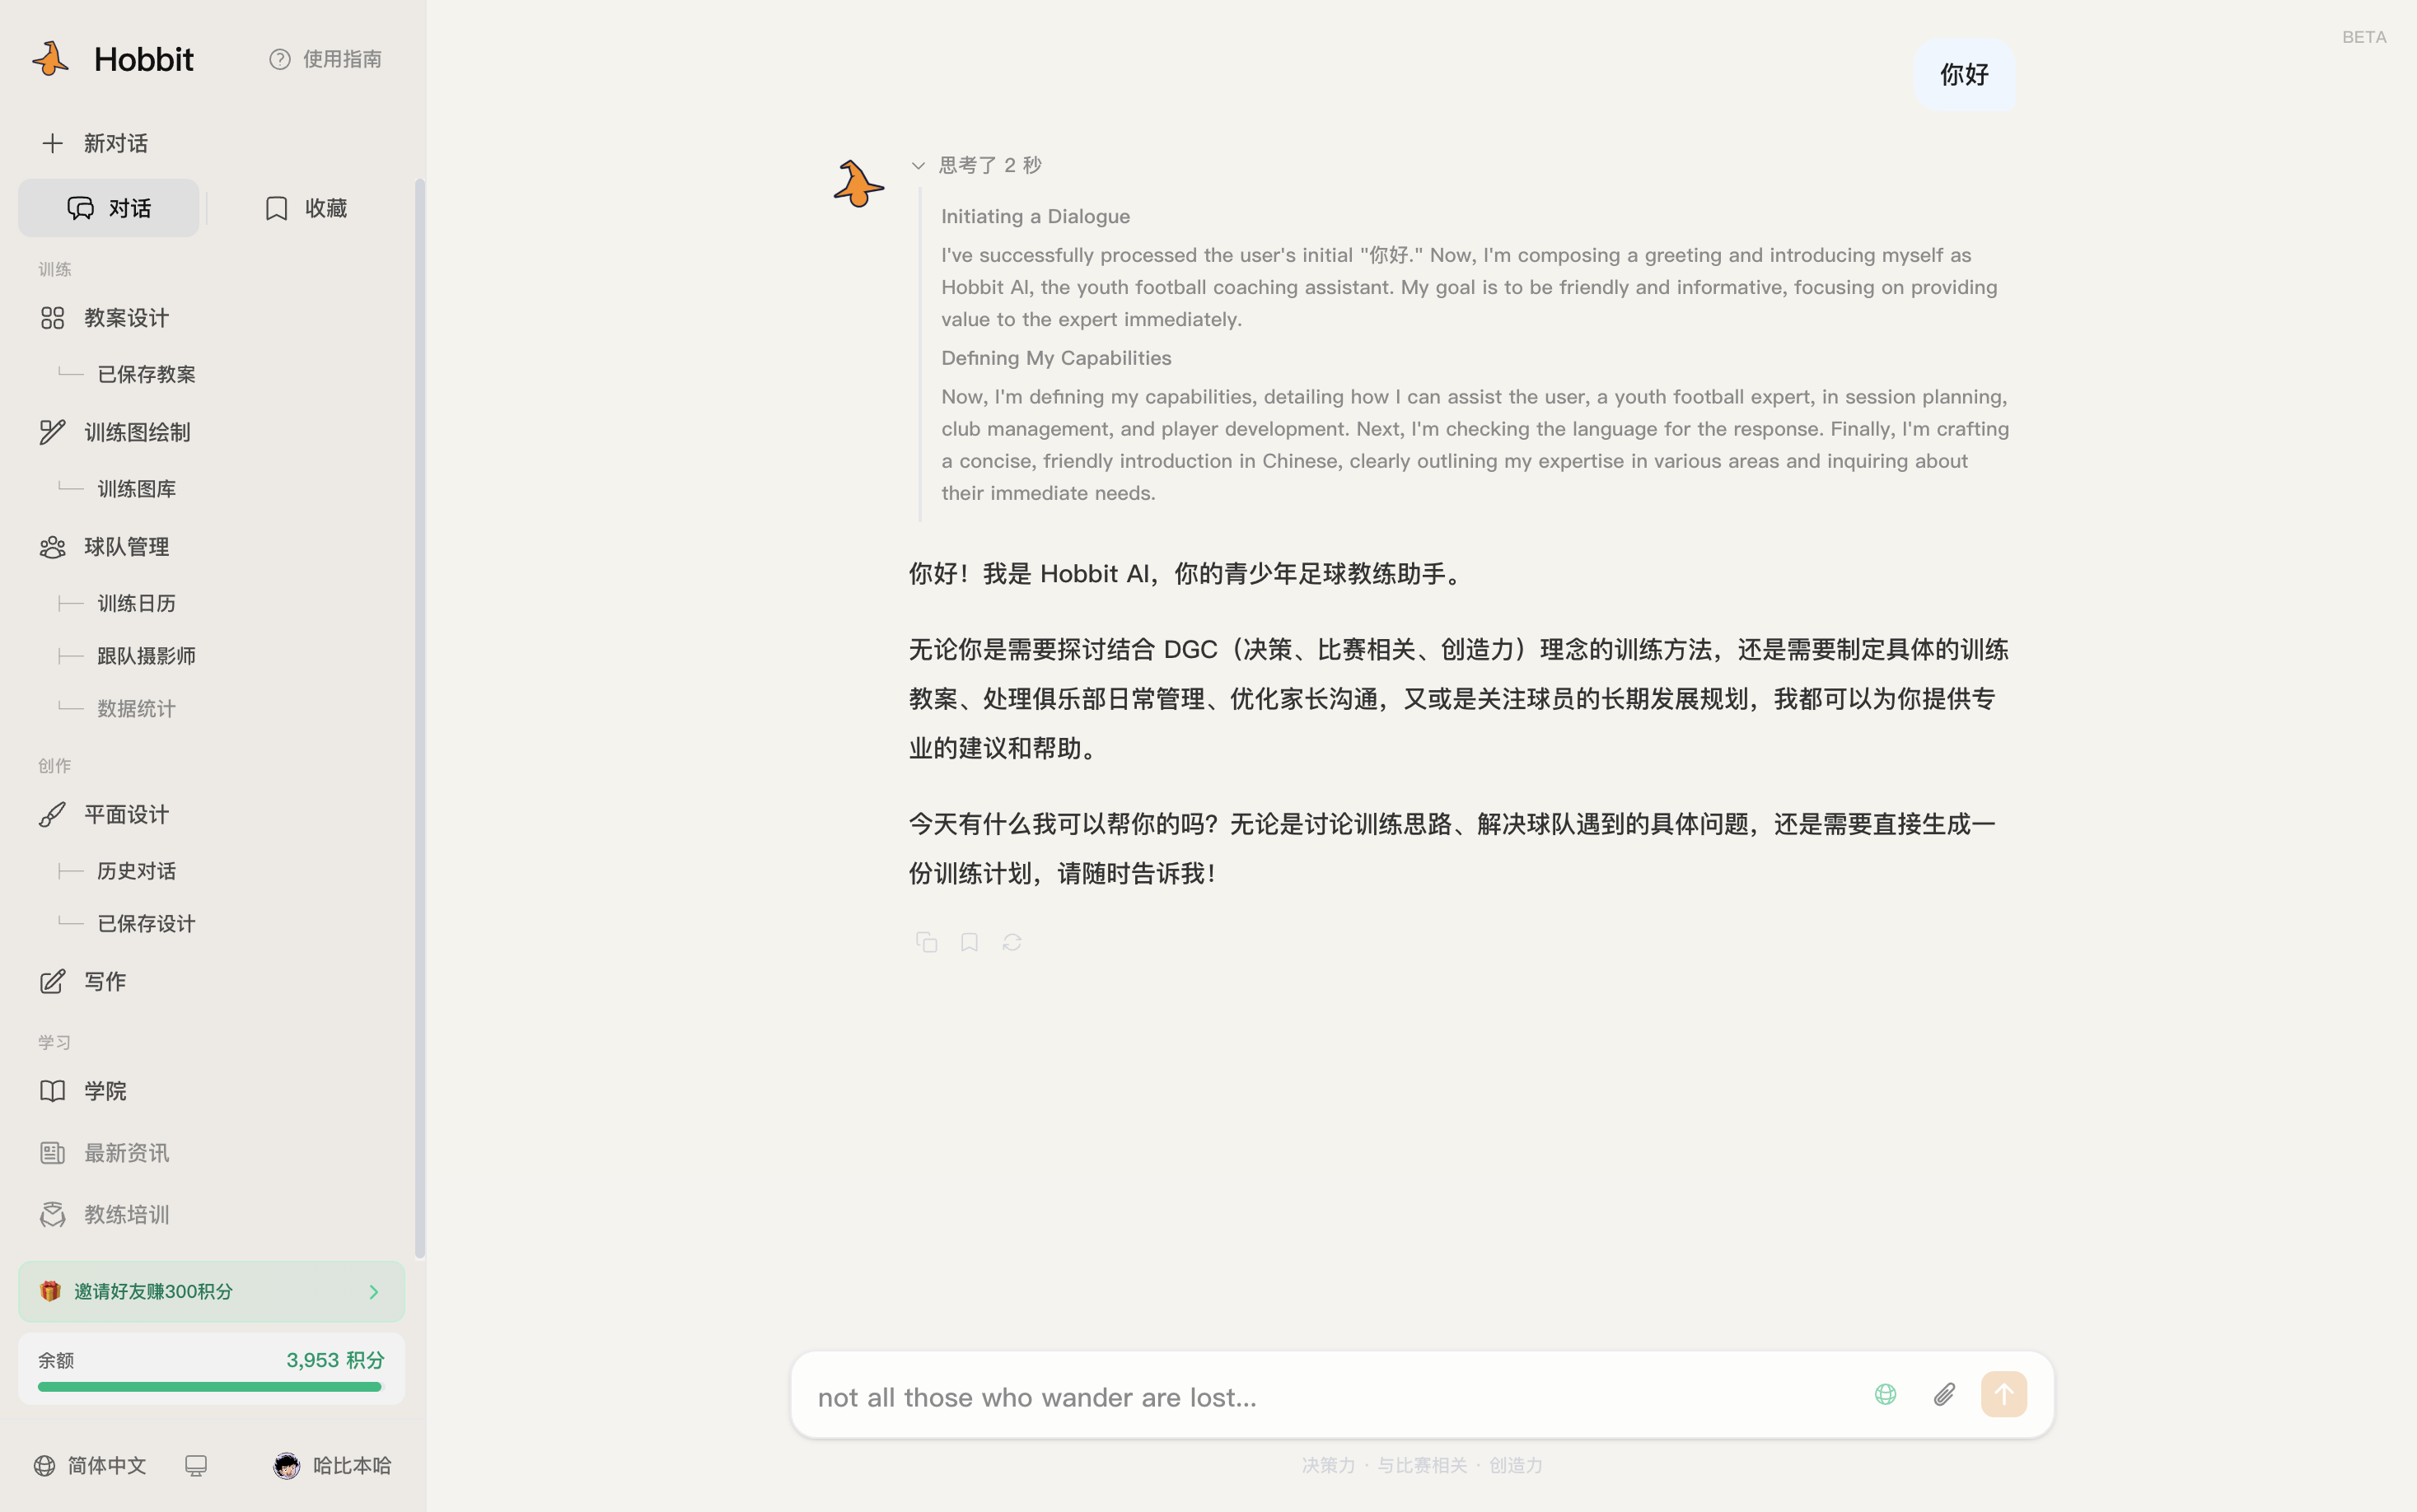Viewport: 2417px width, 1512px height.
Task: Collapse the thinking process panel
Action: [x=916, y=165]
